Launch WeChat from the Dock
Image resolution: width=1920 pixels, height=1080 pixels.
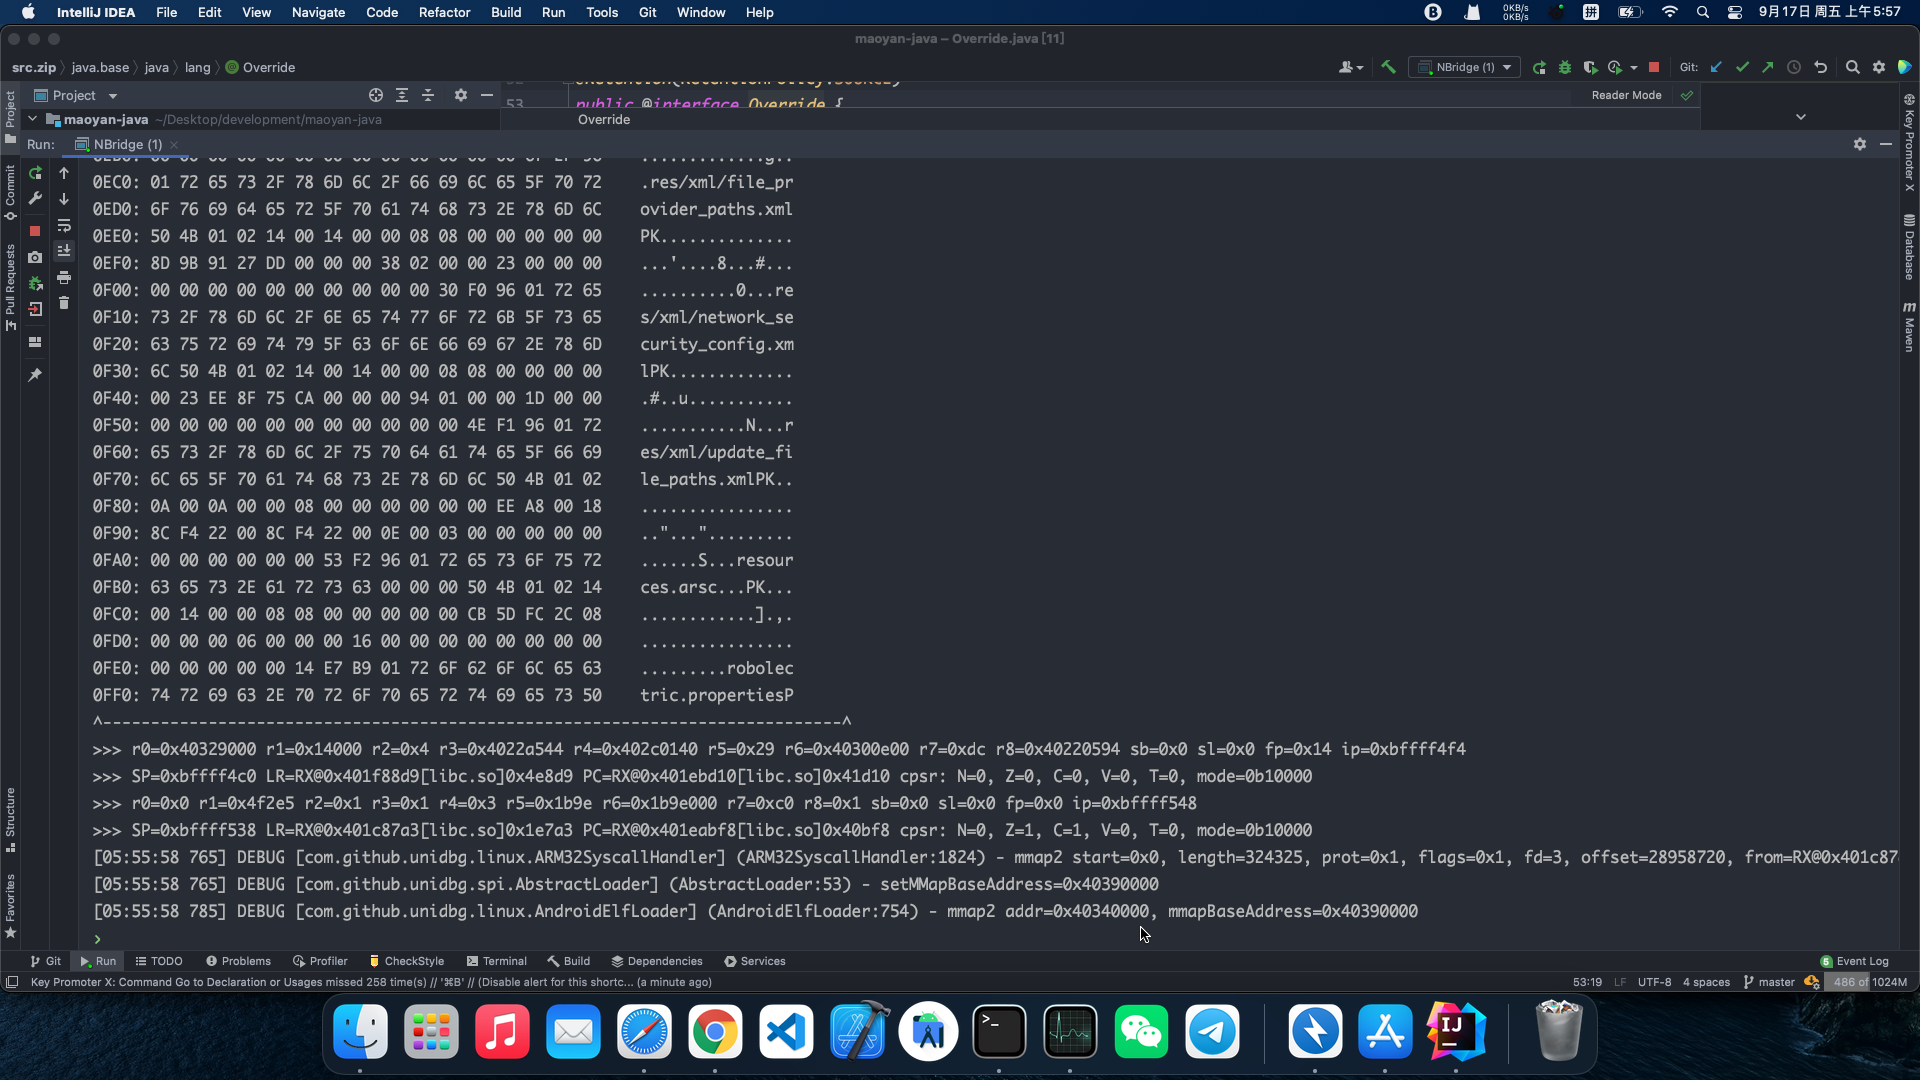pos(1141,1031)
